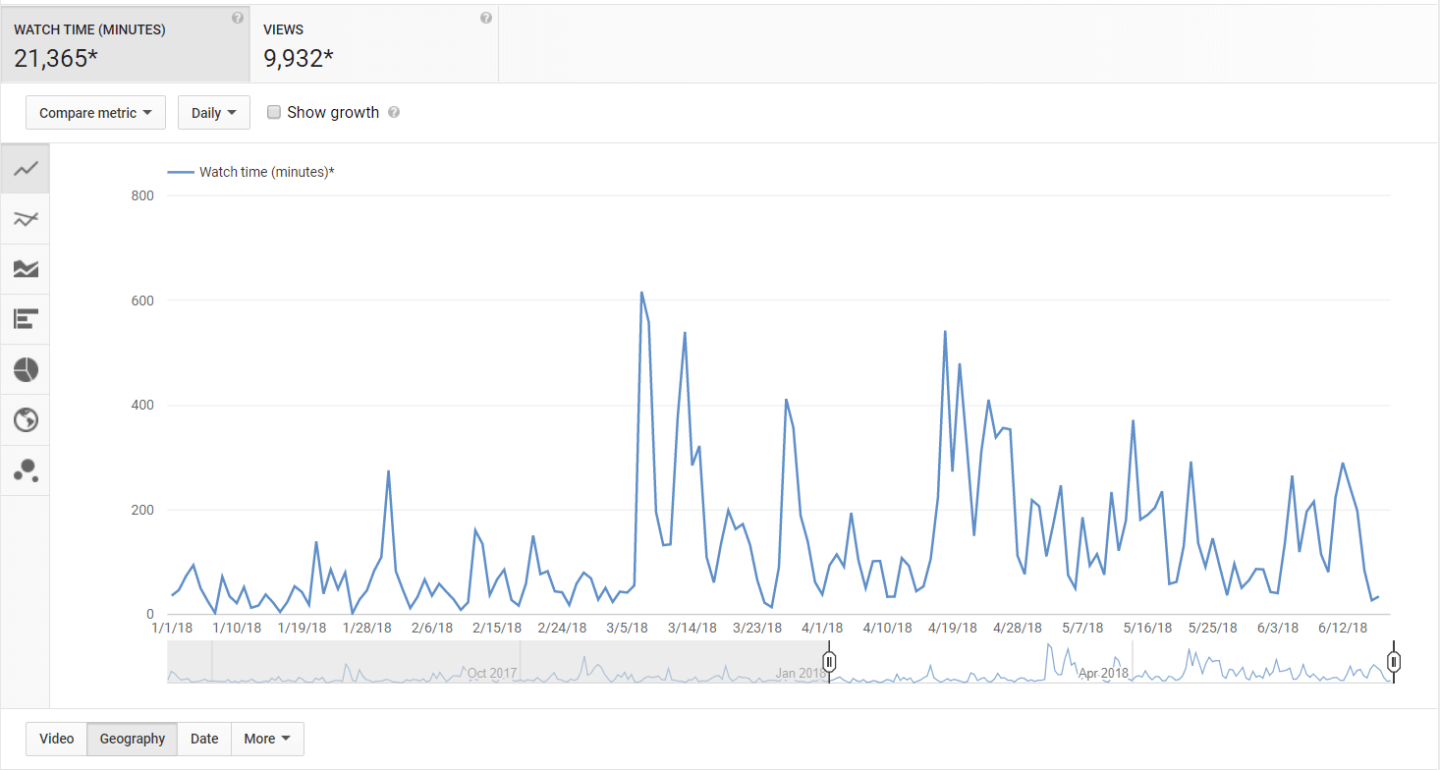Click help icon on Watch Time card
Viewport: 1440px width, 770px height.
pos(237,18)
